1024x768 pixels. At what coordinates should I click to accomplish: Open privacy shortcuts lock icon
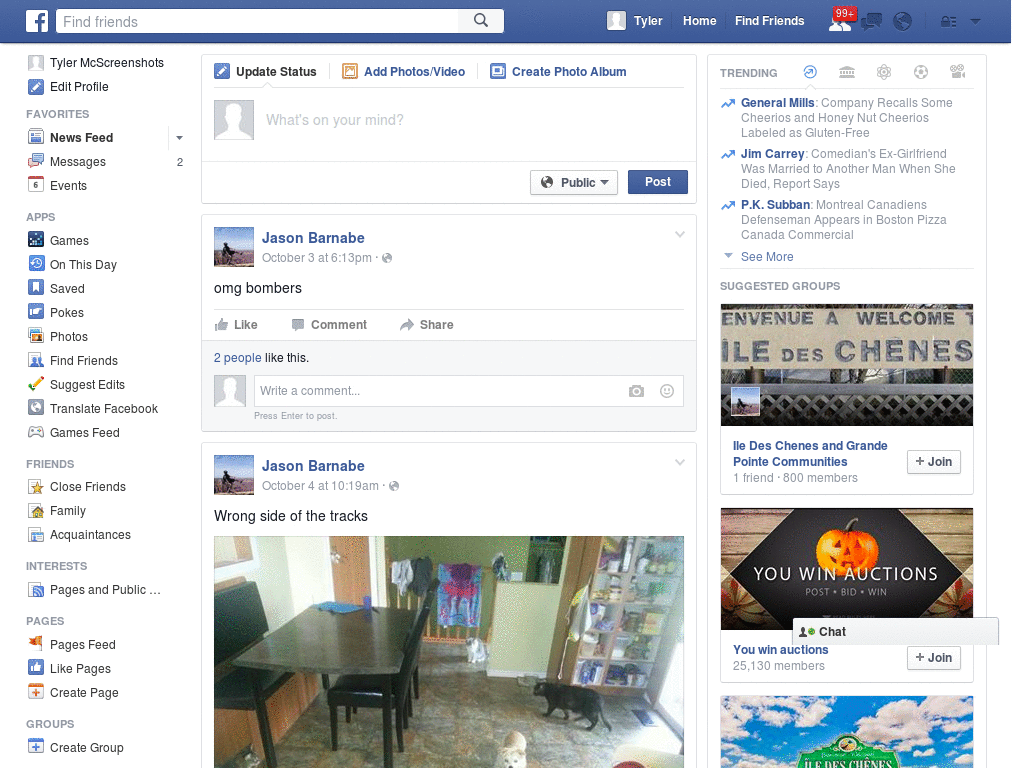pos(948,22)
